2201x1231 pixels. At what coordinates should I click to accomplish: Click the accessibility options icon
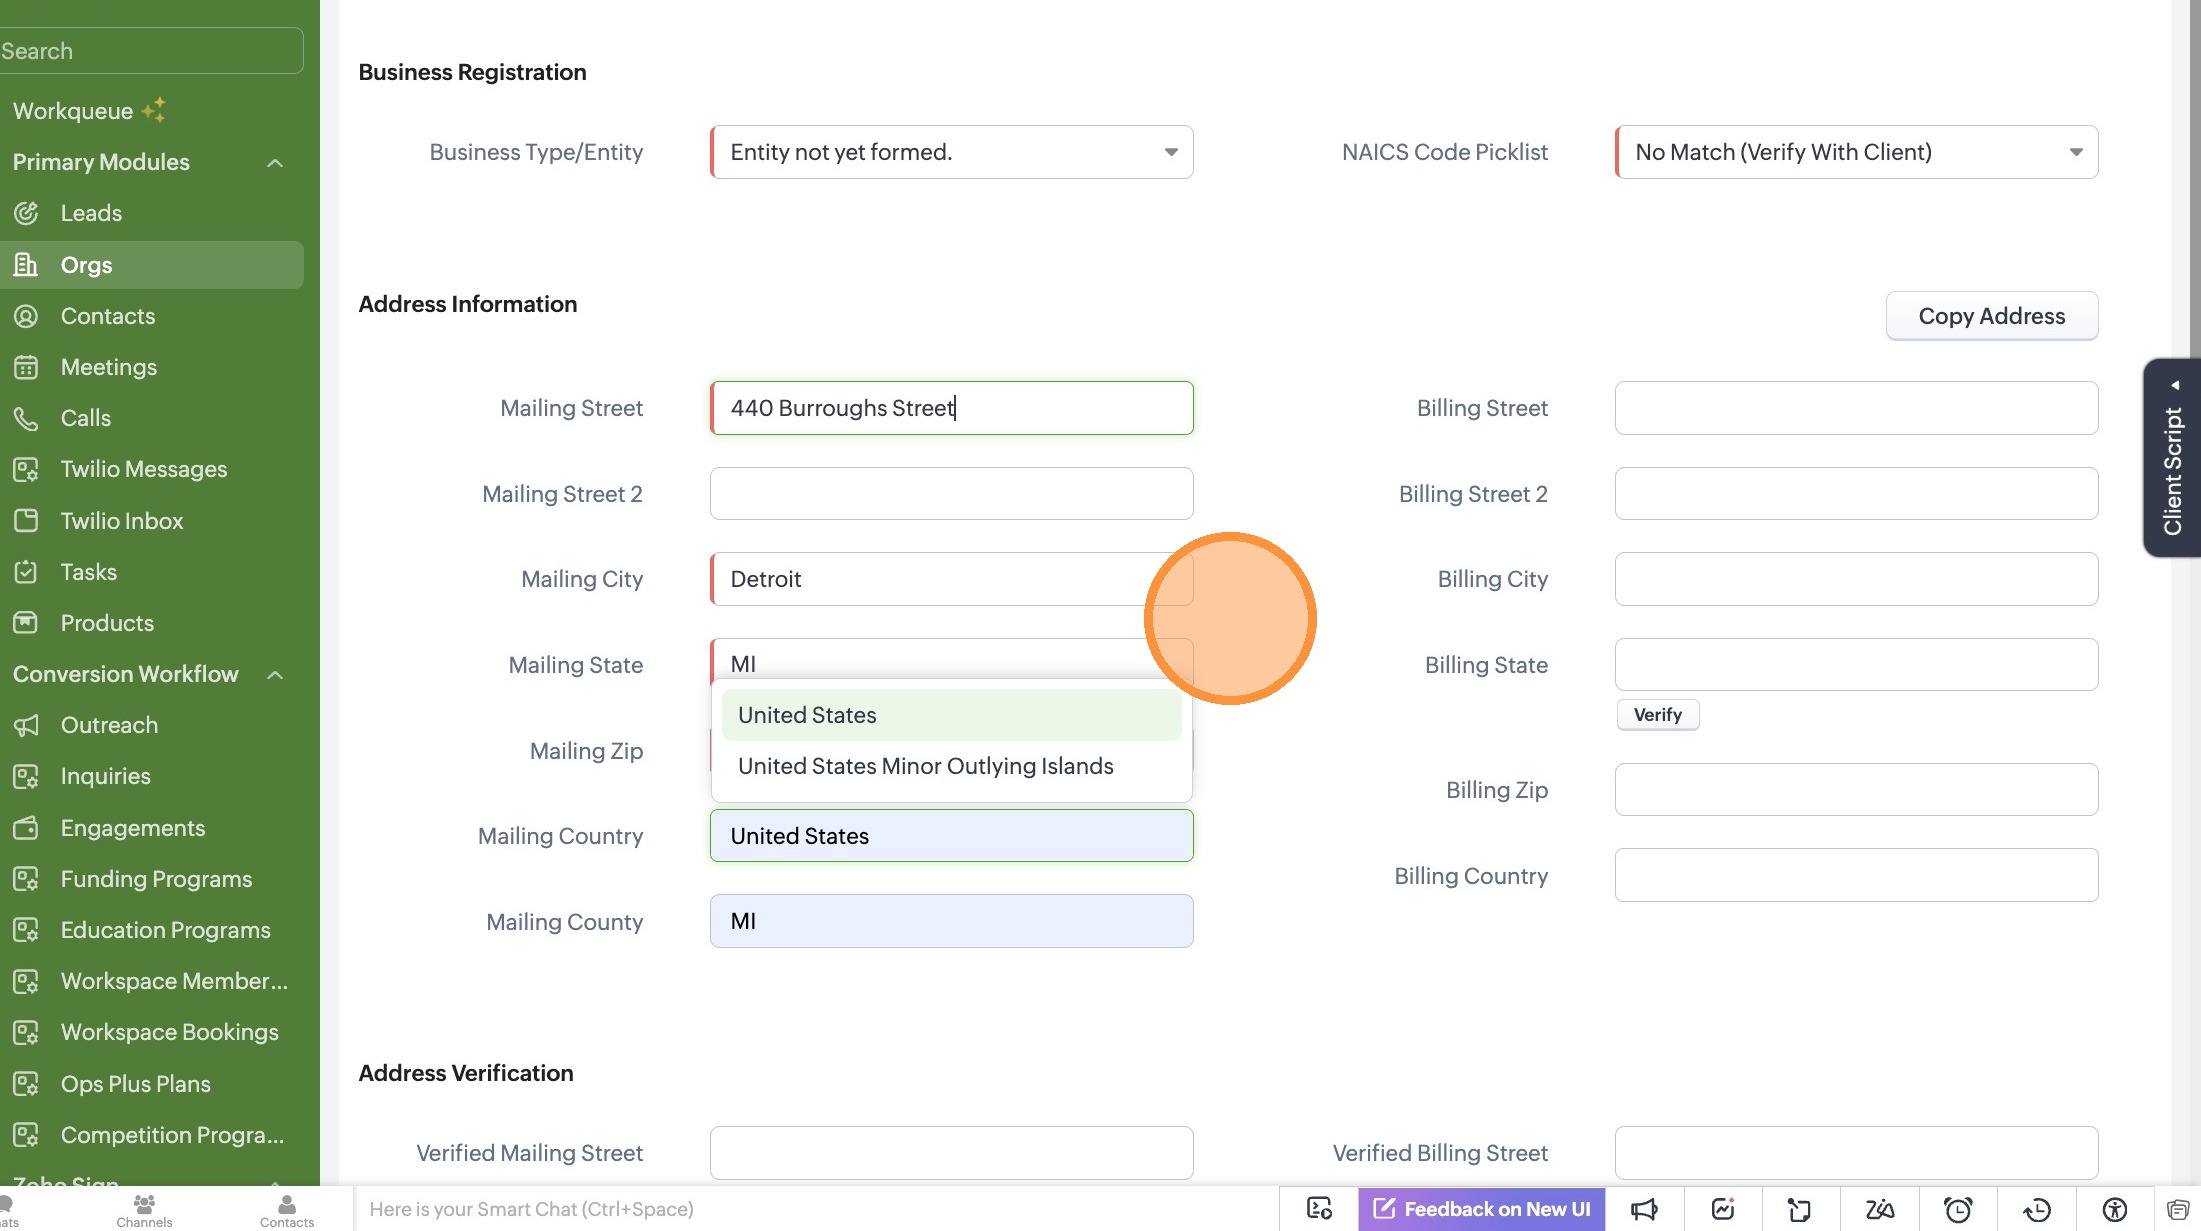[x=2115, y=1209]
